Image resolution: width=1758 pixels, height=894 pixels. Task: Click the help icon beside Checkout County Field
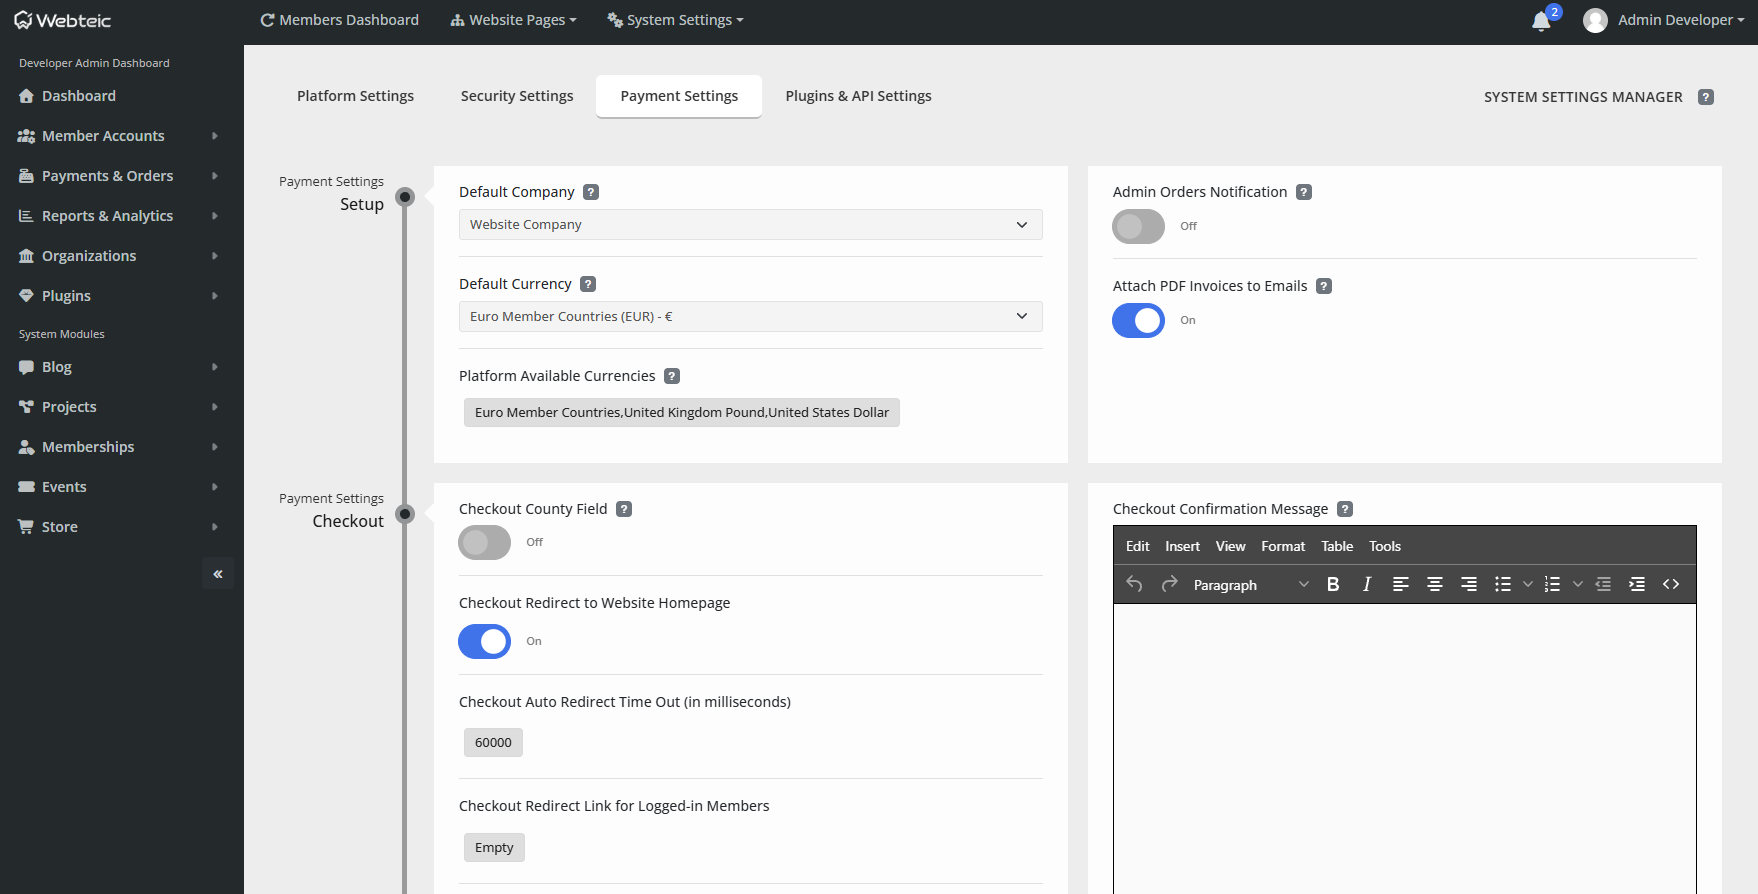pos(624,509)
